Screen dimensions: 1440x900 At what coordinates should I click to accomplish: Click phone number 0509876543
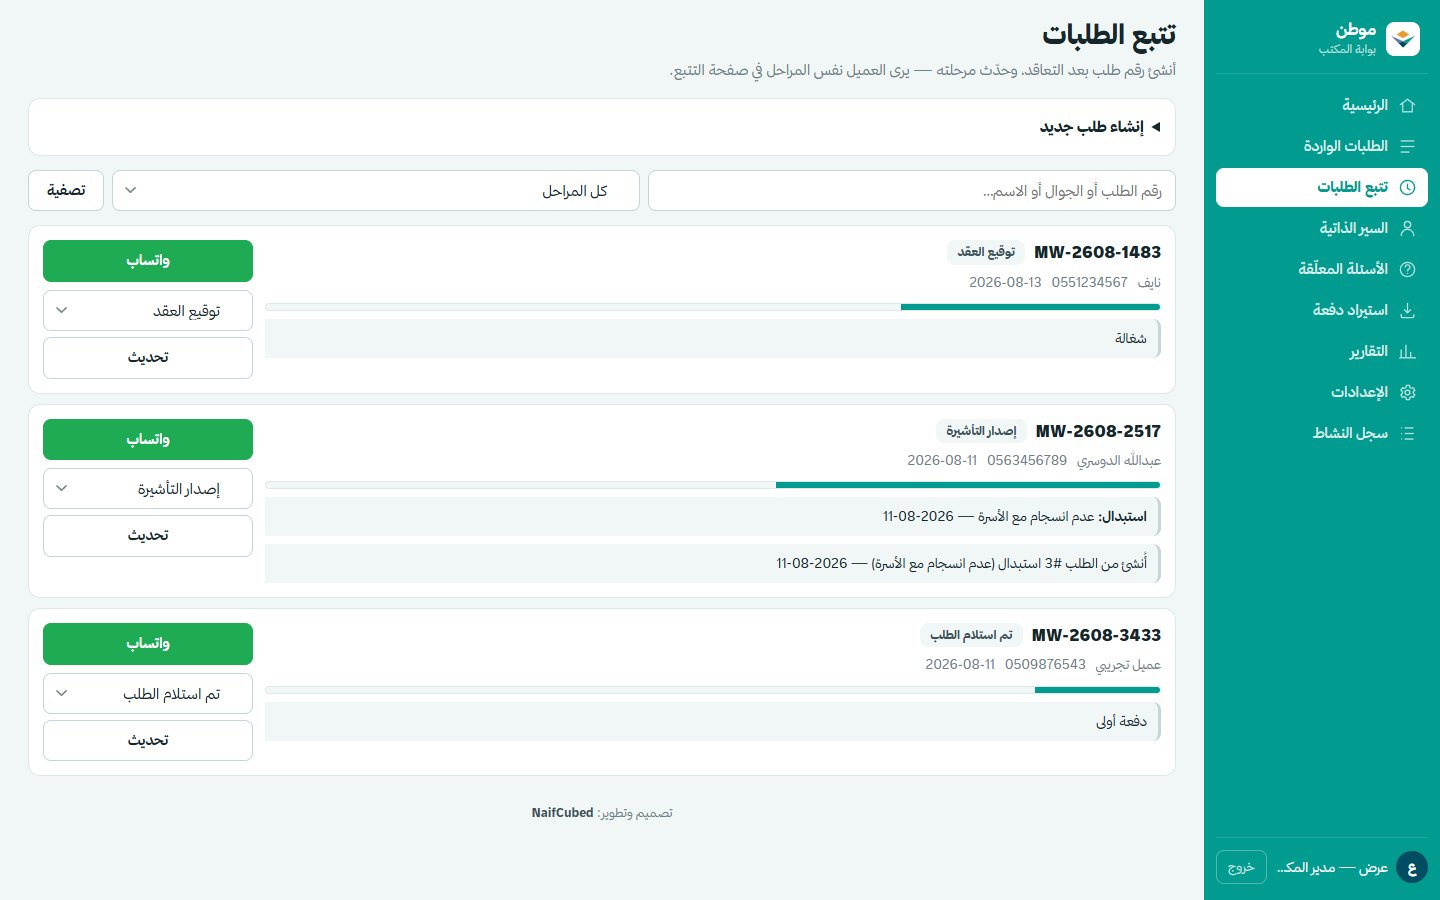(x=1045, y=665)
